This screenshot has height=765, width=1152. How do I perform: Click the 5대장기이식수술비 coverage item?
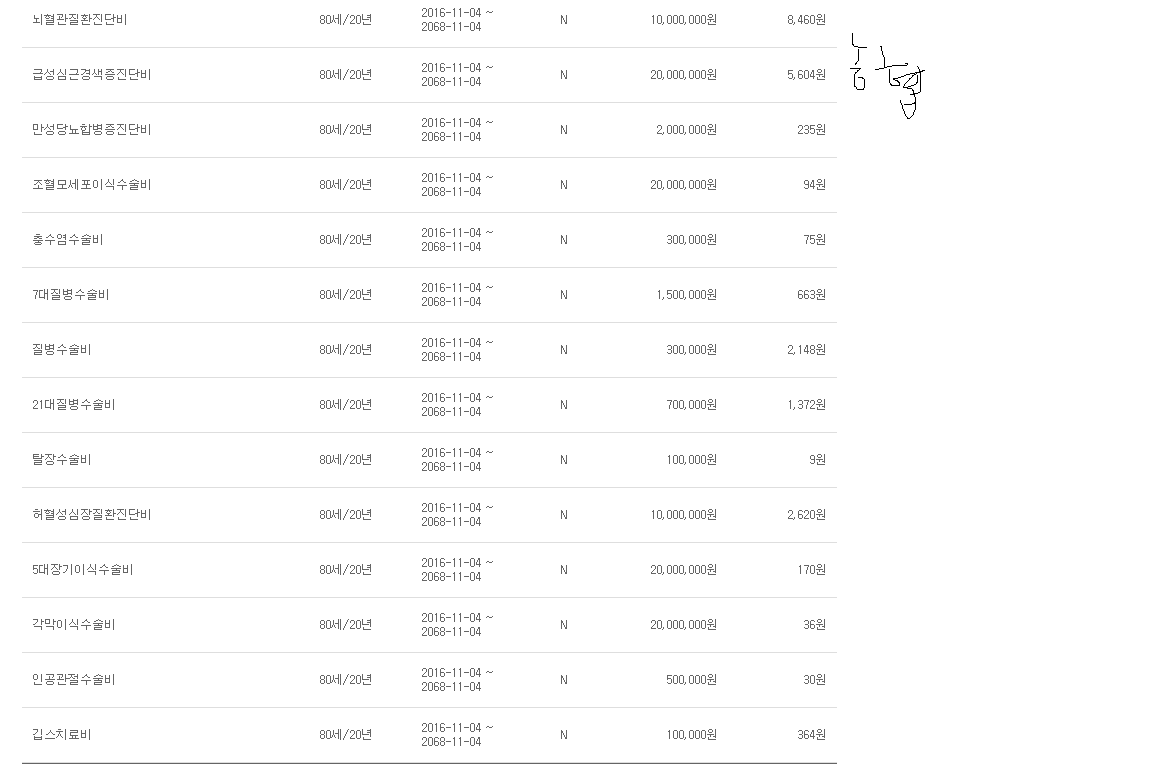(82, 570)
